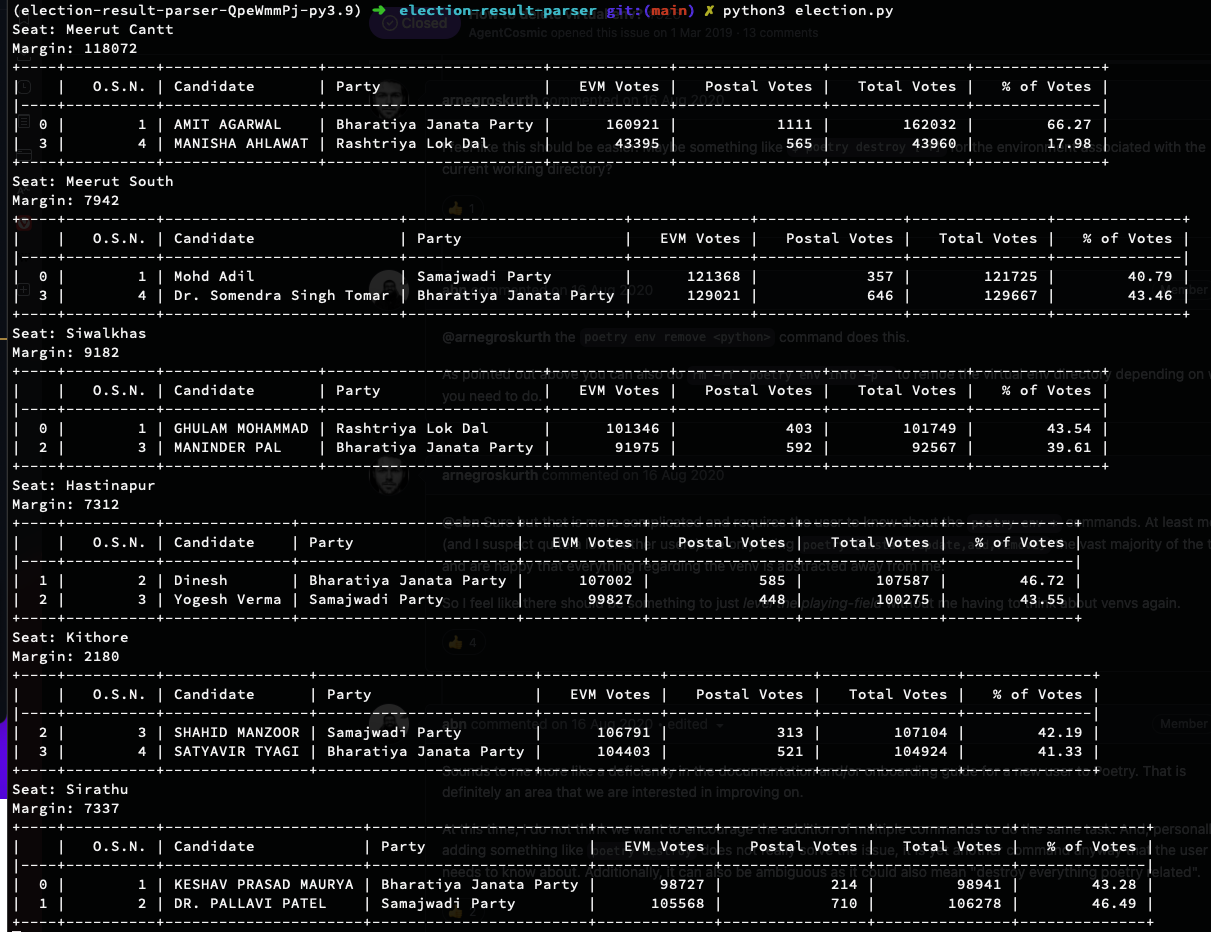Click the virtualenv name election-result-parser-QpeWmmPj-py3.9
The height and width of the screenshot is (932, 1211).
click(x=187, y=10)
